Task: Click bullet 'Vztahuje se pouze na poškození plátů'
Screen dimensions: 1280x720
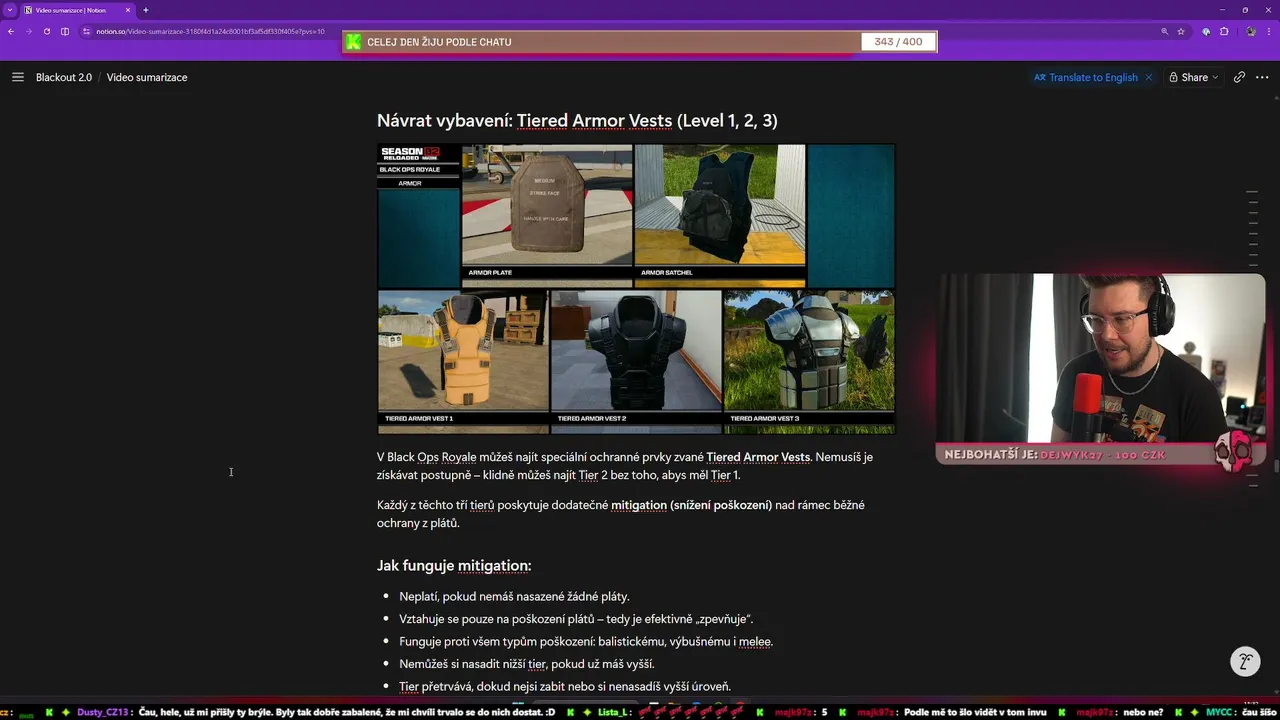Action: pos(576,619)
